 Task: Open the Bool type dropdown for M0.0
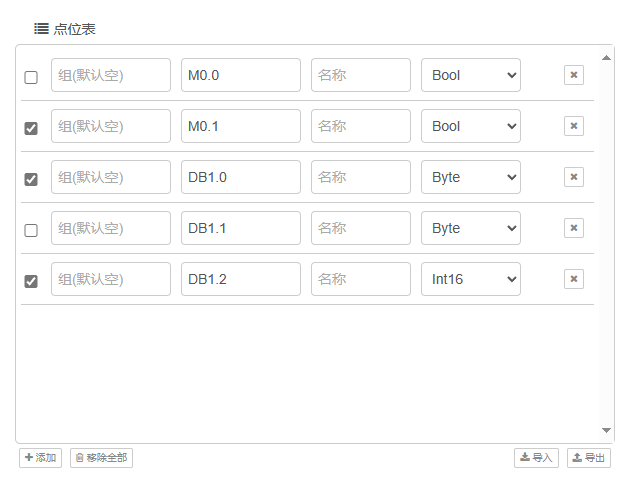(x=470, y=75)
